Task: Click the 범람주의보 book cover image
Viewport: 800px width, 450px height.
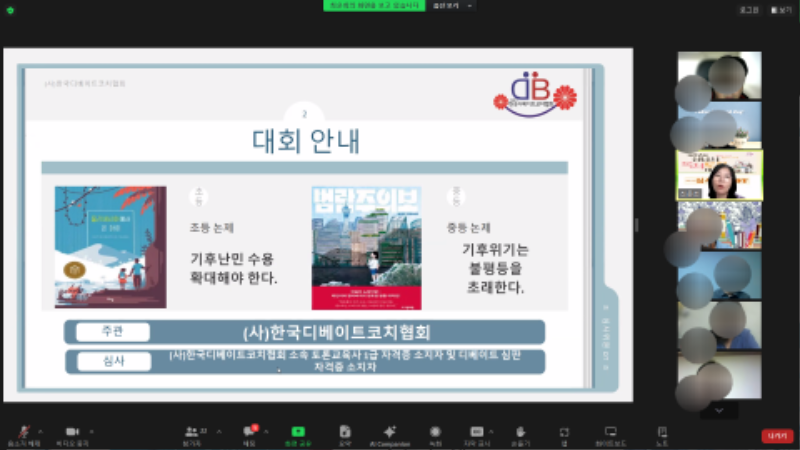Action: point(366,248)
